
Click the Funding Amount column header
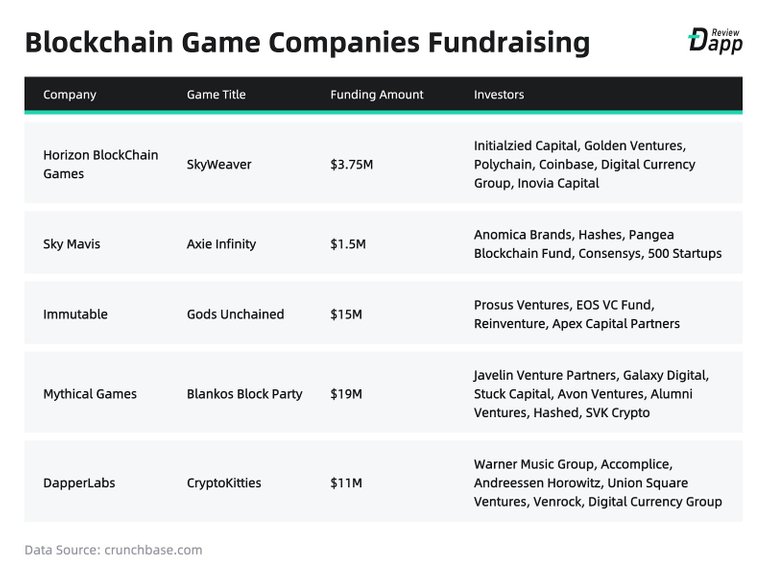click(377, 95)
